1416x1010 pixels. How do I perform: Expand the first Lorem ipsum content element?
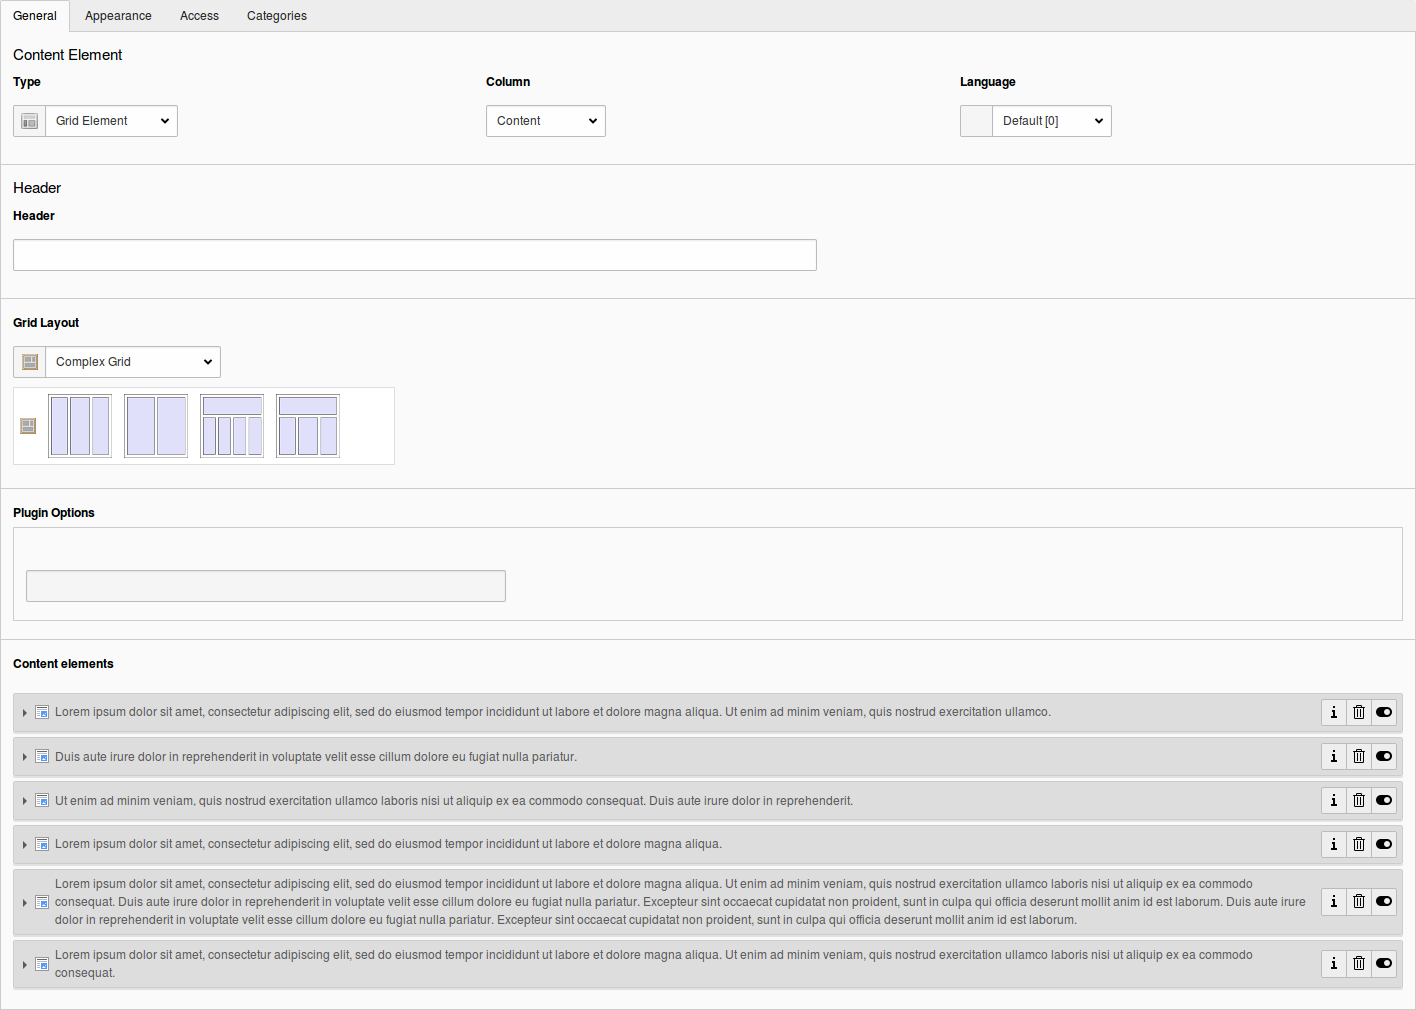(25, 713)
